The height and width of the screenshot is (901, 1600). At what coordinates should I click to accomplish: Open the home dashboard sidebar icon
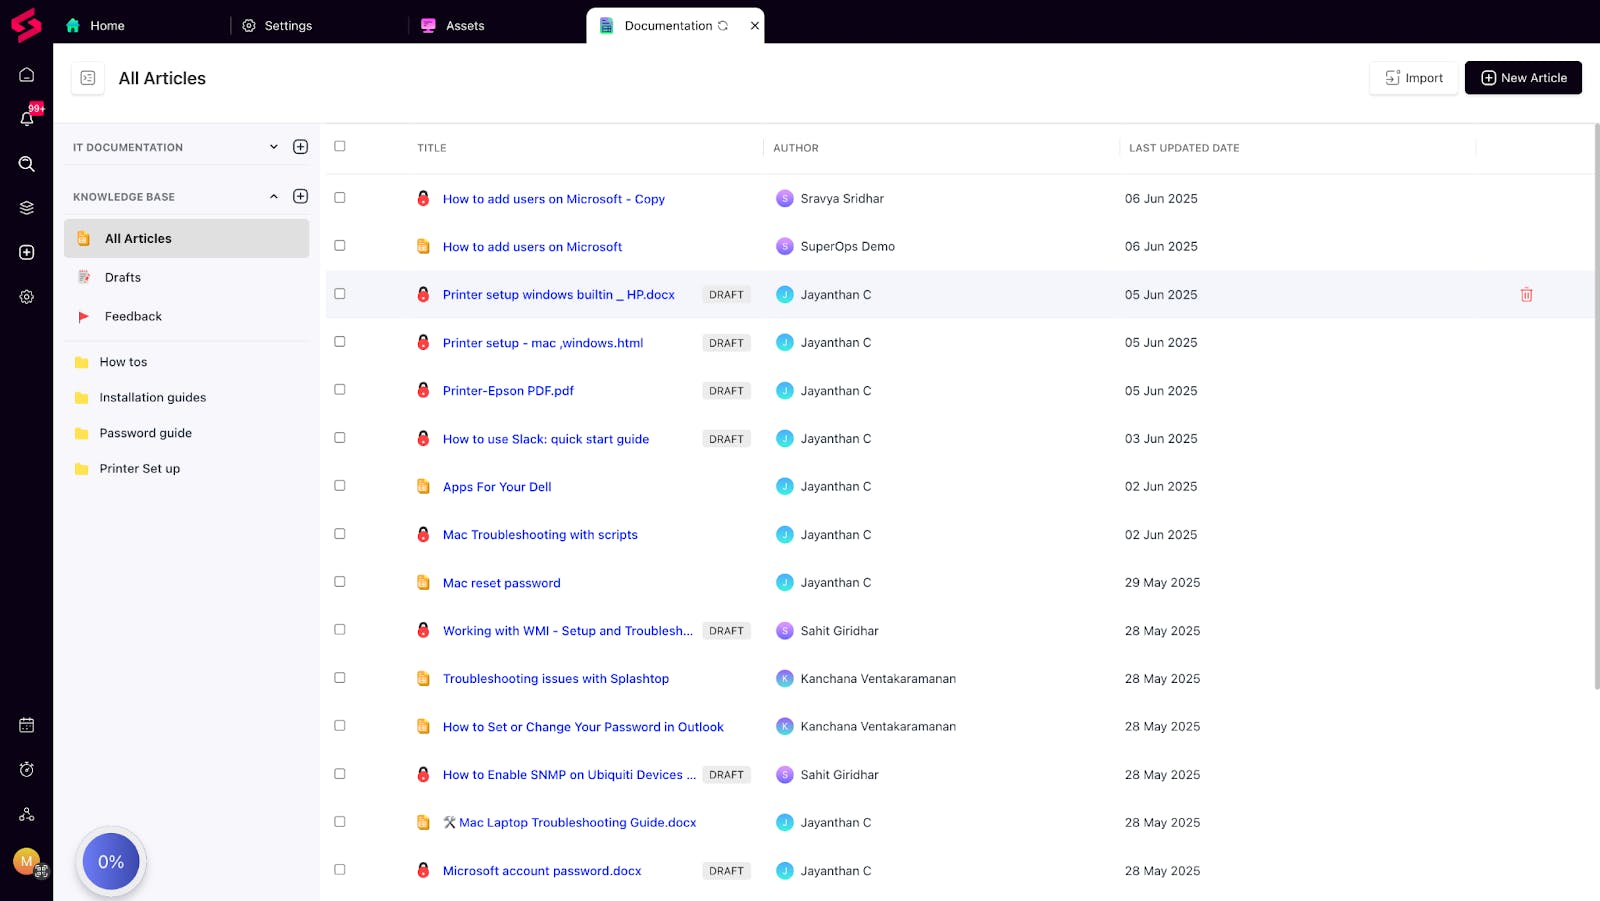point(27,75)
